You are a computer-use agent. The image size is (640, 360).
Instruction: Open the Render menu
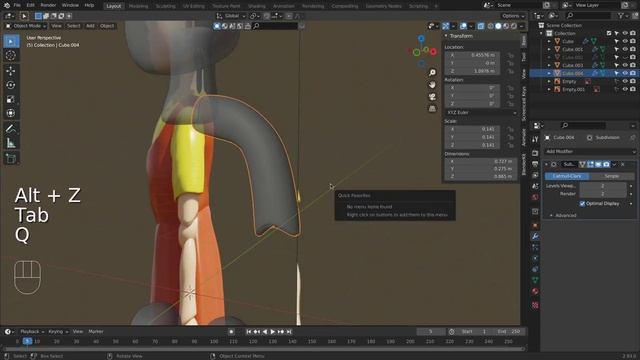(x=48, y=5)
